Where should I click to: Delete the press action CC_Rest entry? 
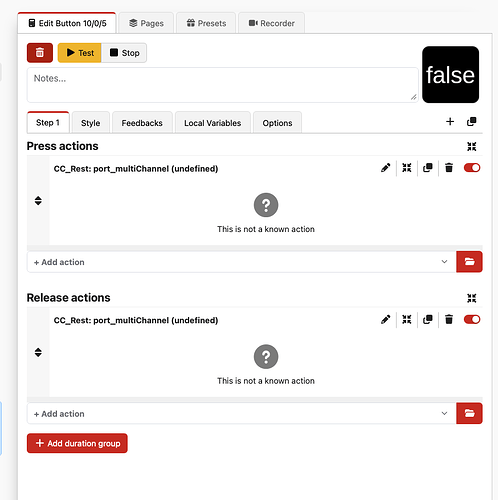point(449,168)
